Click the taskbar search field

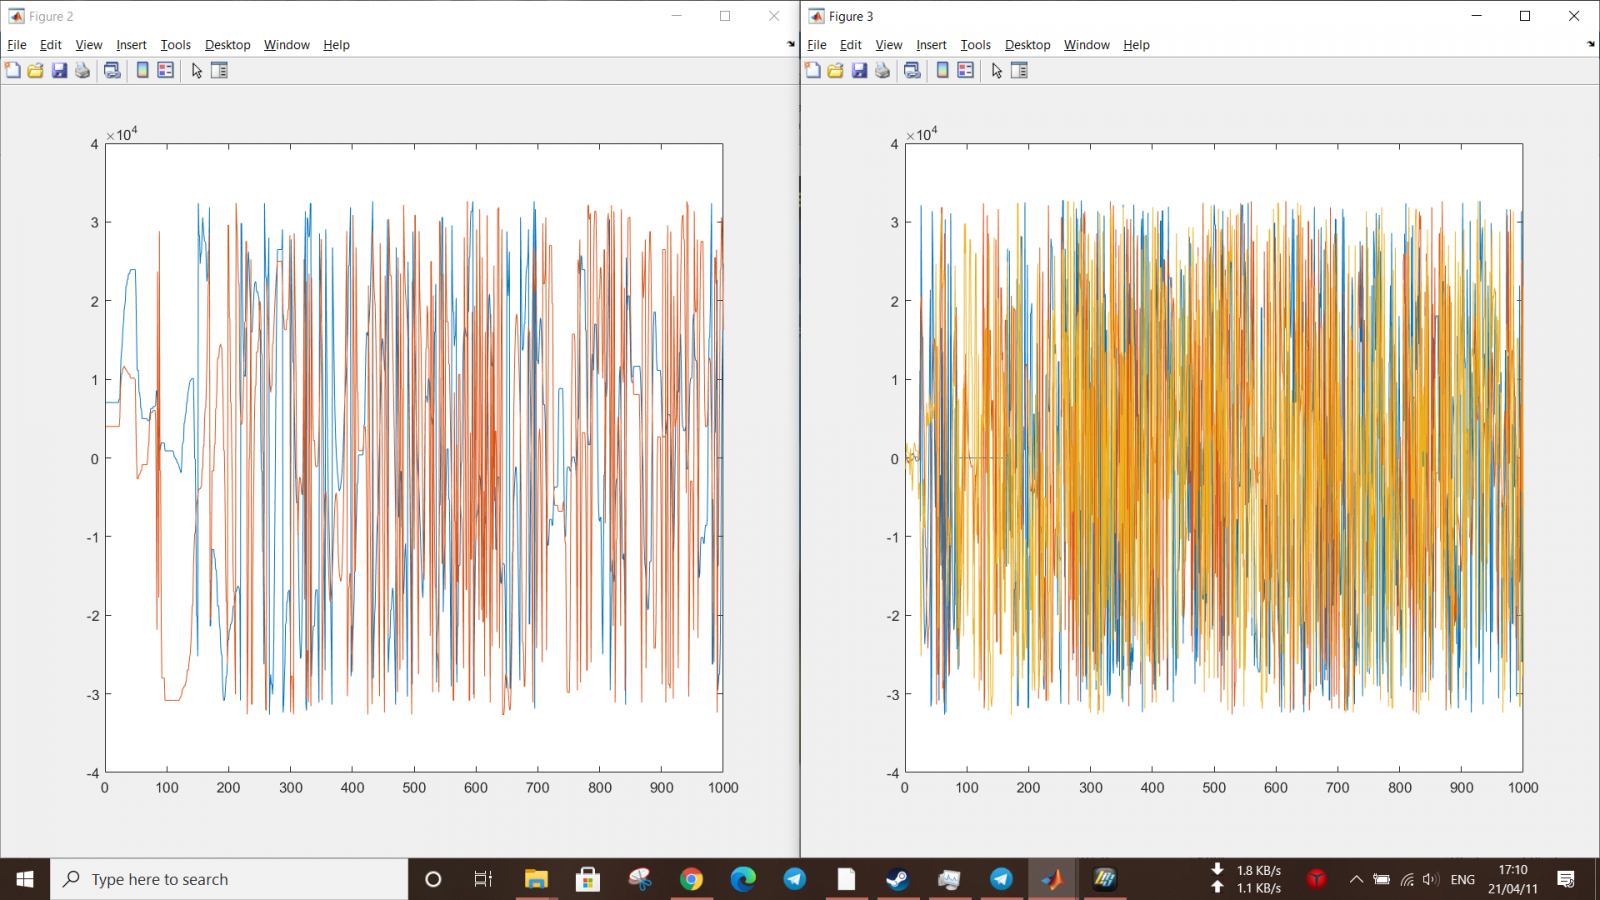click(229, 879)
